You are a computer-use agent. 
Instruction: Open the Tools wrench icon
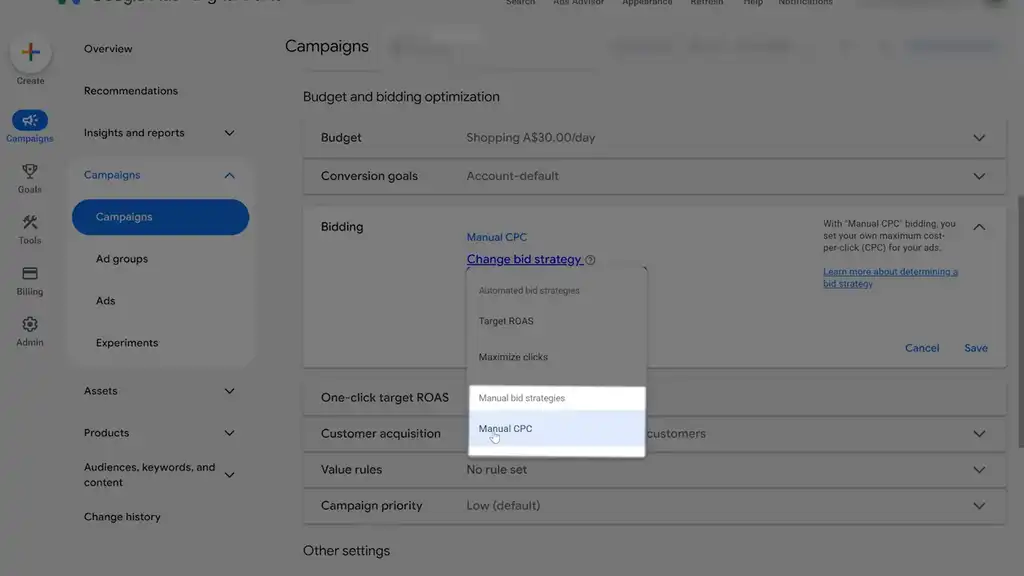tap(29, 222)
